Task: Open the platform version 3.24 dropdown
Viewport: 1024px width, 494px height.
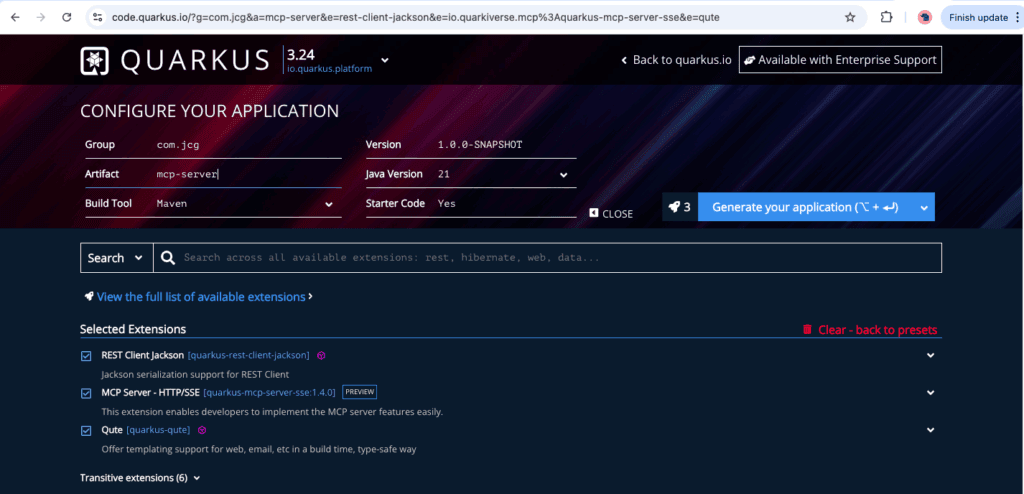Action: (x=385, y=60)
